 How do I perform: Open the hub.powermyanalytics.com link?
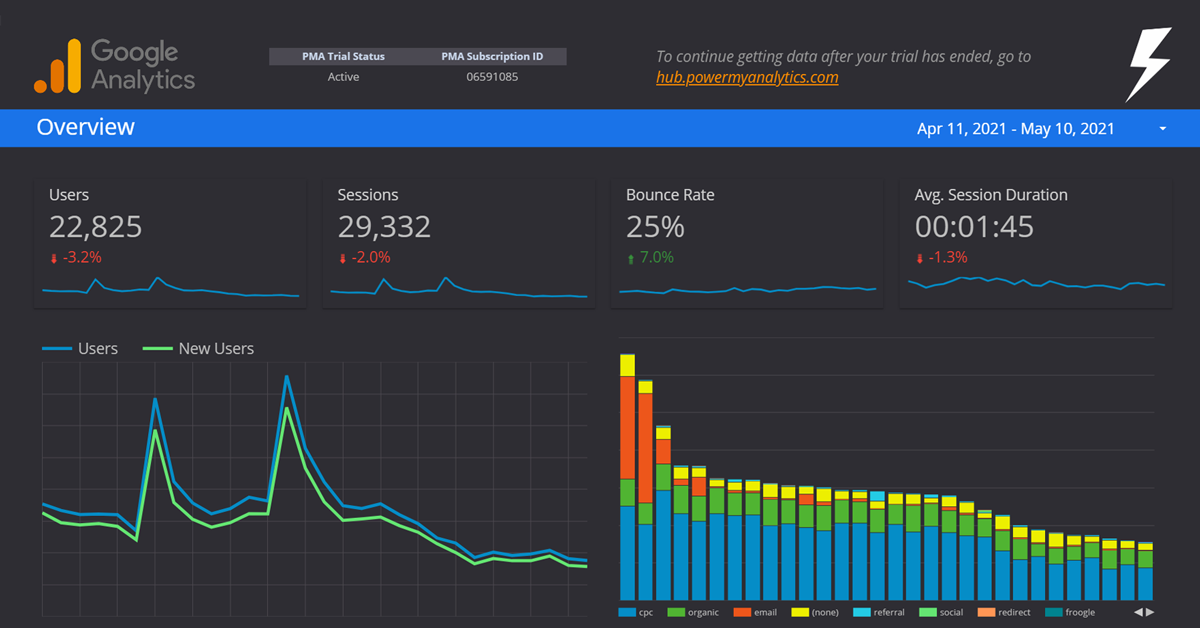coord(747,77)
